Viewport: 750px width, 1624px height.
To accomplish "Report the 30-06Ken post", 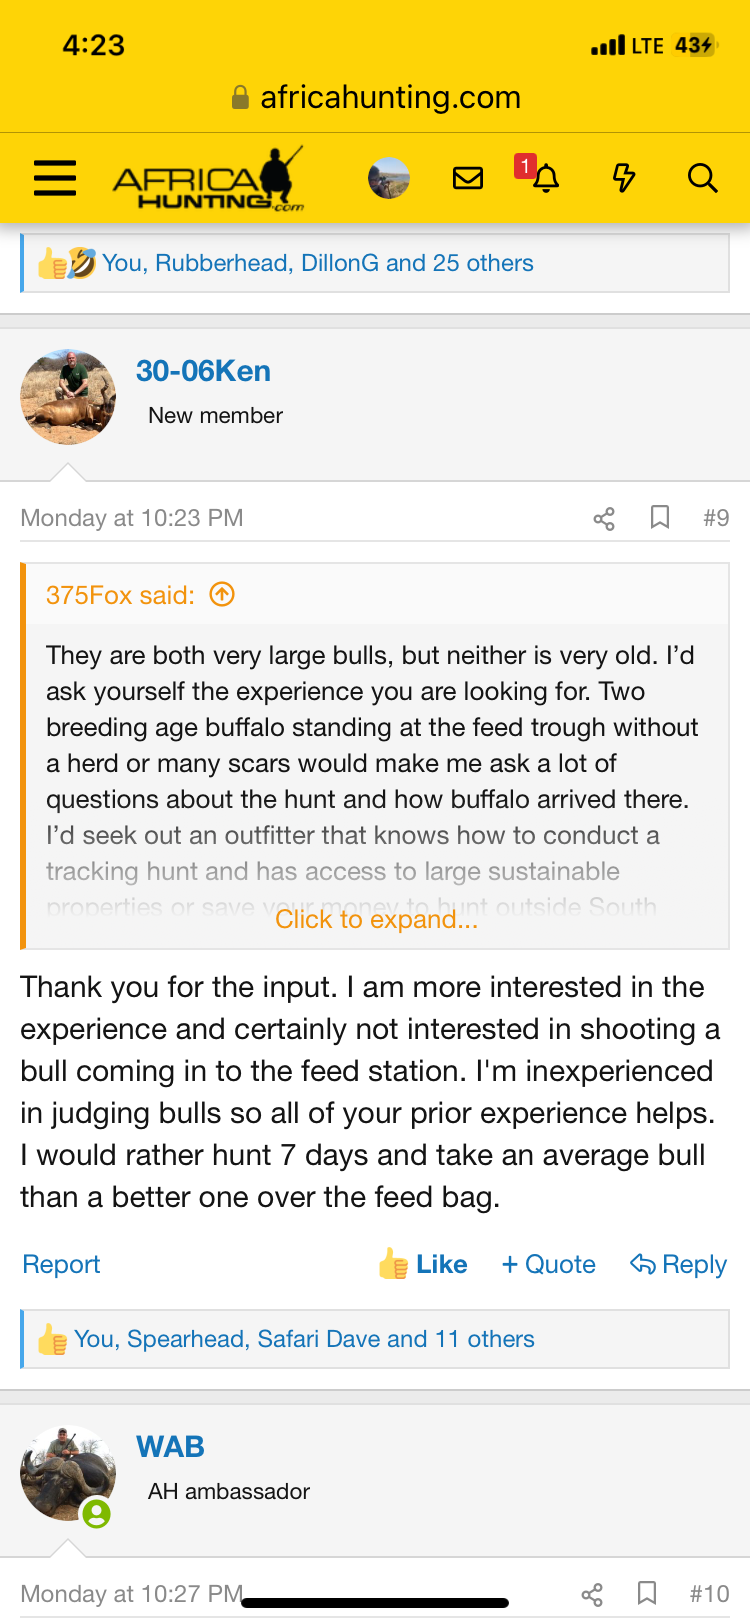I will tap(61, 1264).
